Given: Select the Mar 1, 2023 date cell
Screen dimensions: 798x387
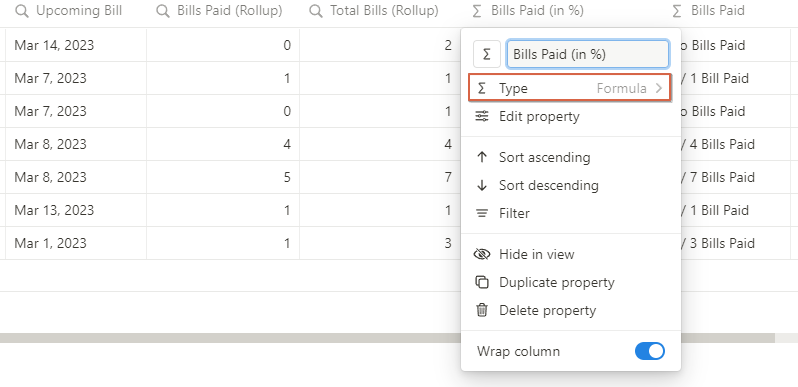Looking at the screenshot, I should coord(76,243).
